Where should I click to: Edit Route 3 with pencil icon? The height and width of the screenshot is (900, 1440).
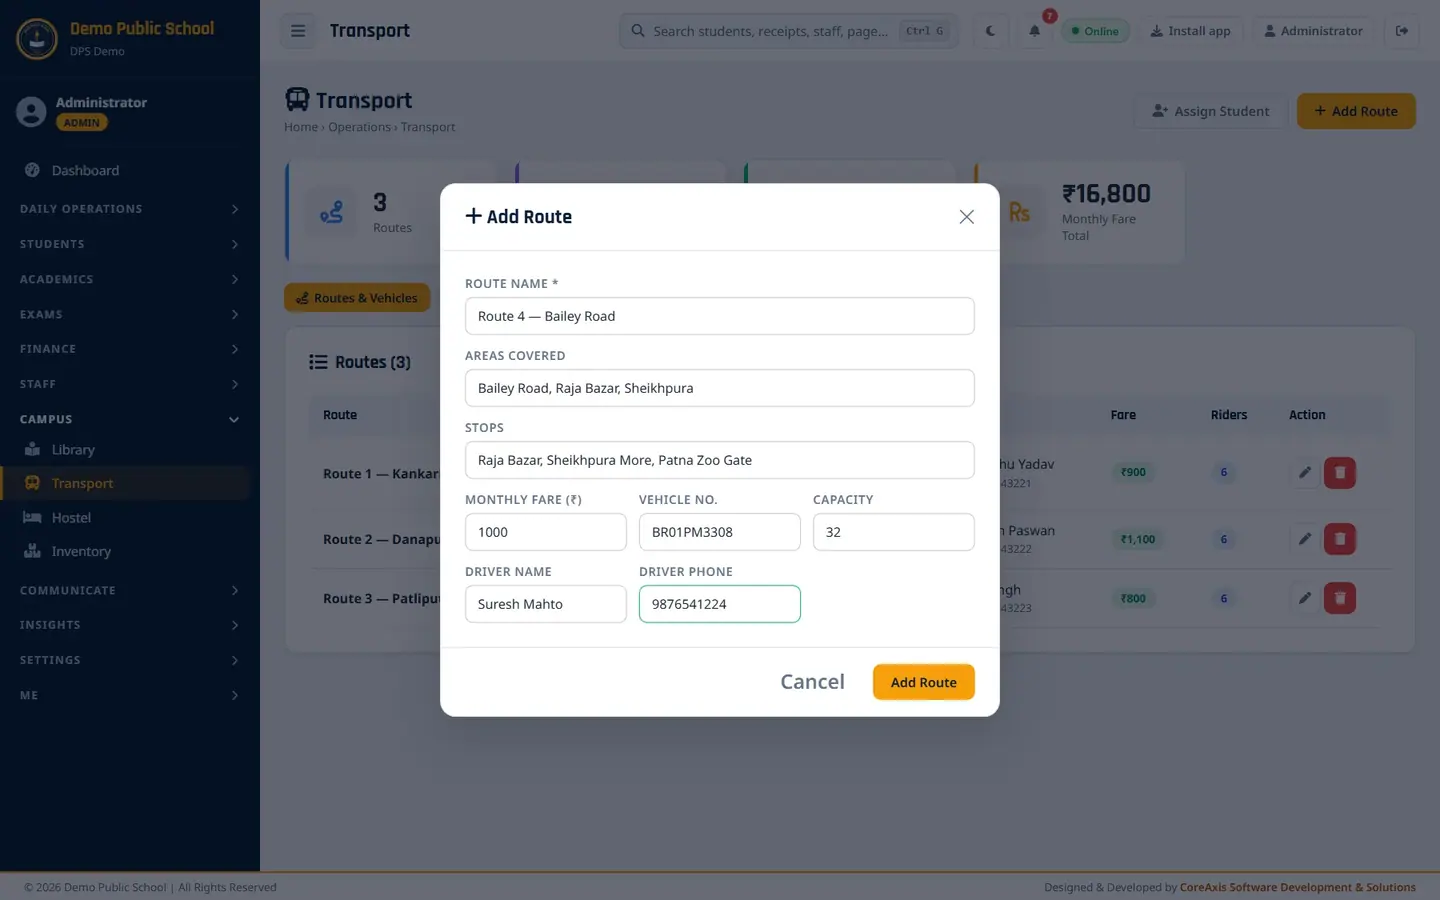[x=1305, y=598]
